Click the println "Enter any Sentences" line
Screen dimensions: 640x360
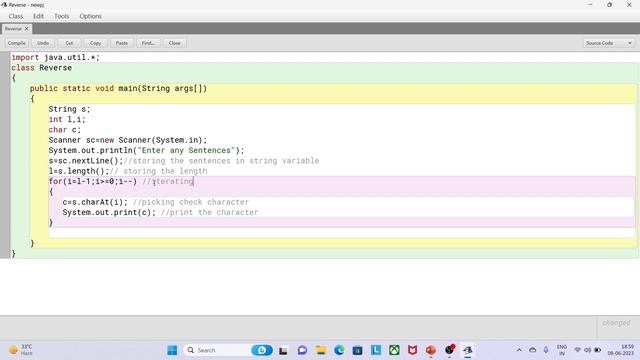tap(147, 151)
